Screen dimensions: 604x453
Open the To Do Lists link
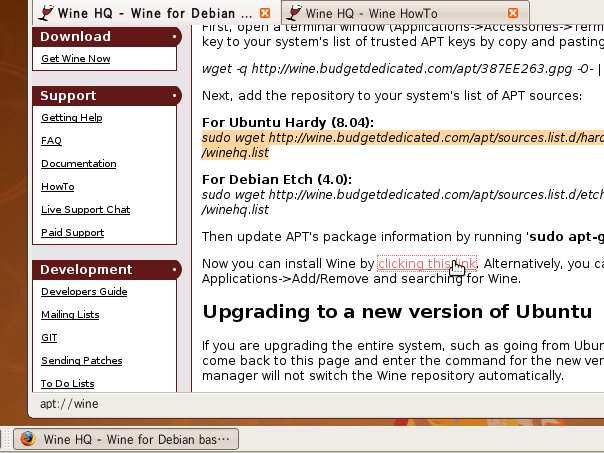point(67,384)
